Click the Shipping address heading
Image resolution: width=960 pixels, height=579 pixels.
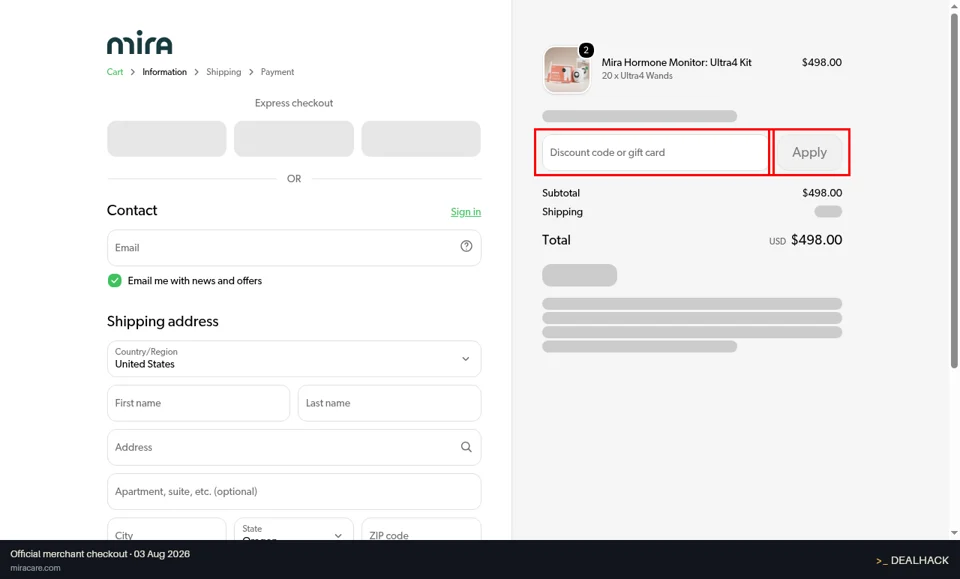point(162,321)
